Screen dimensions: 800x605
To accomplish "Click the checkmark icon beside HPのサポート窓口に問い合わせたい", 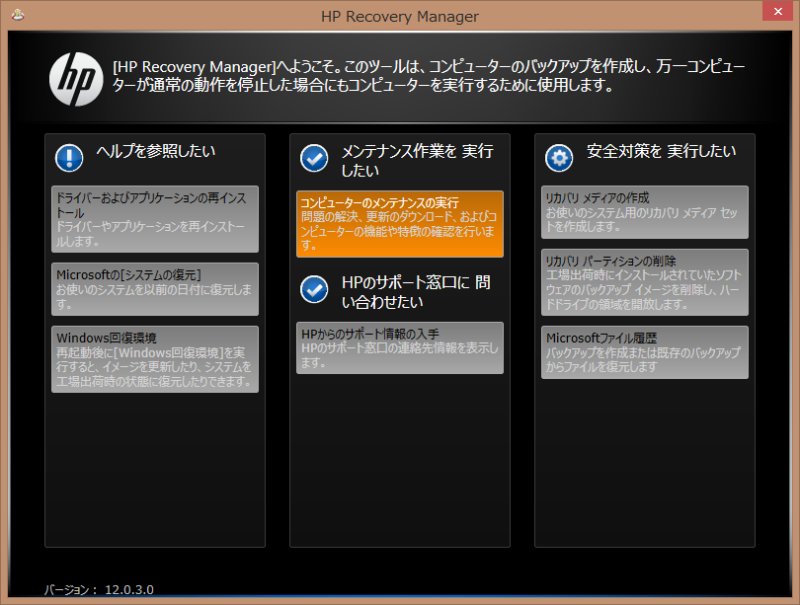I will point(314,289).
